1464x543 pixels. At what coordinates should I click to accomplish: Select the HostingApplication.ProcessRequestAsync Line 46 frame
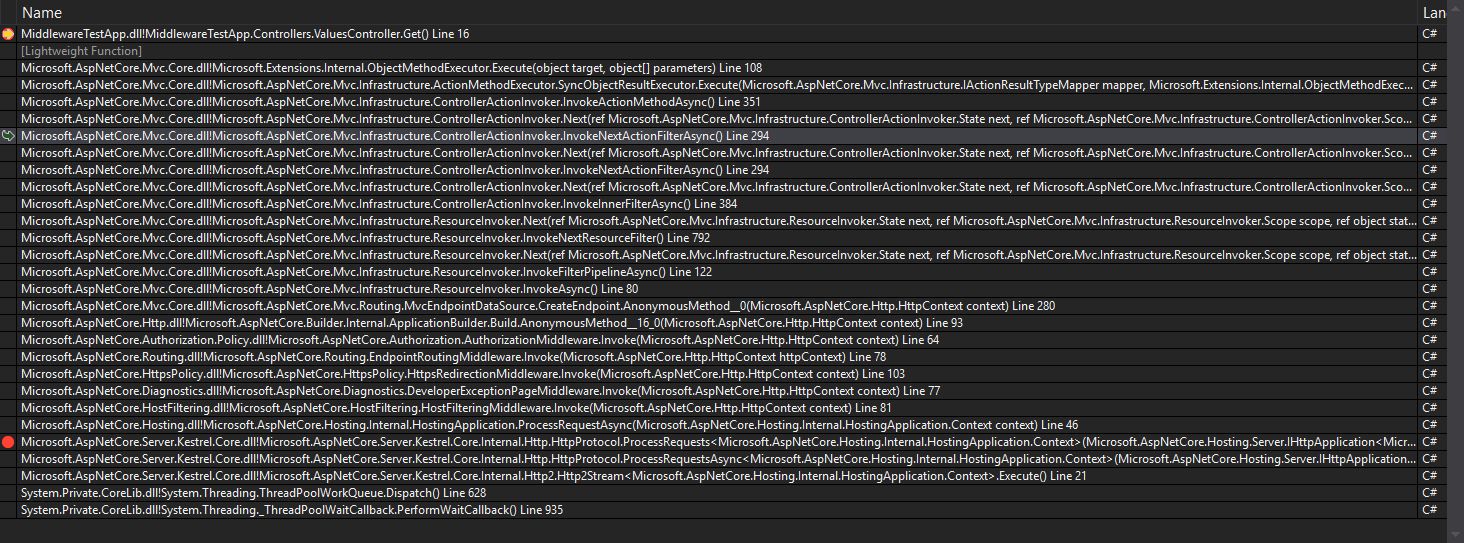[549, 425]
